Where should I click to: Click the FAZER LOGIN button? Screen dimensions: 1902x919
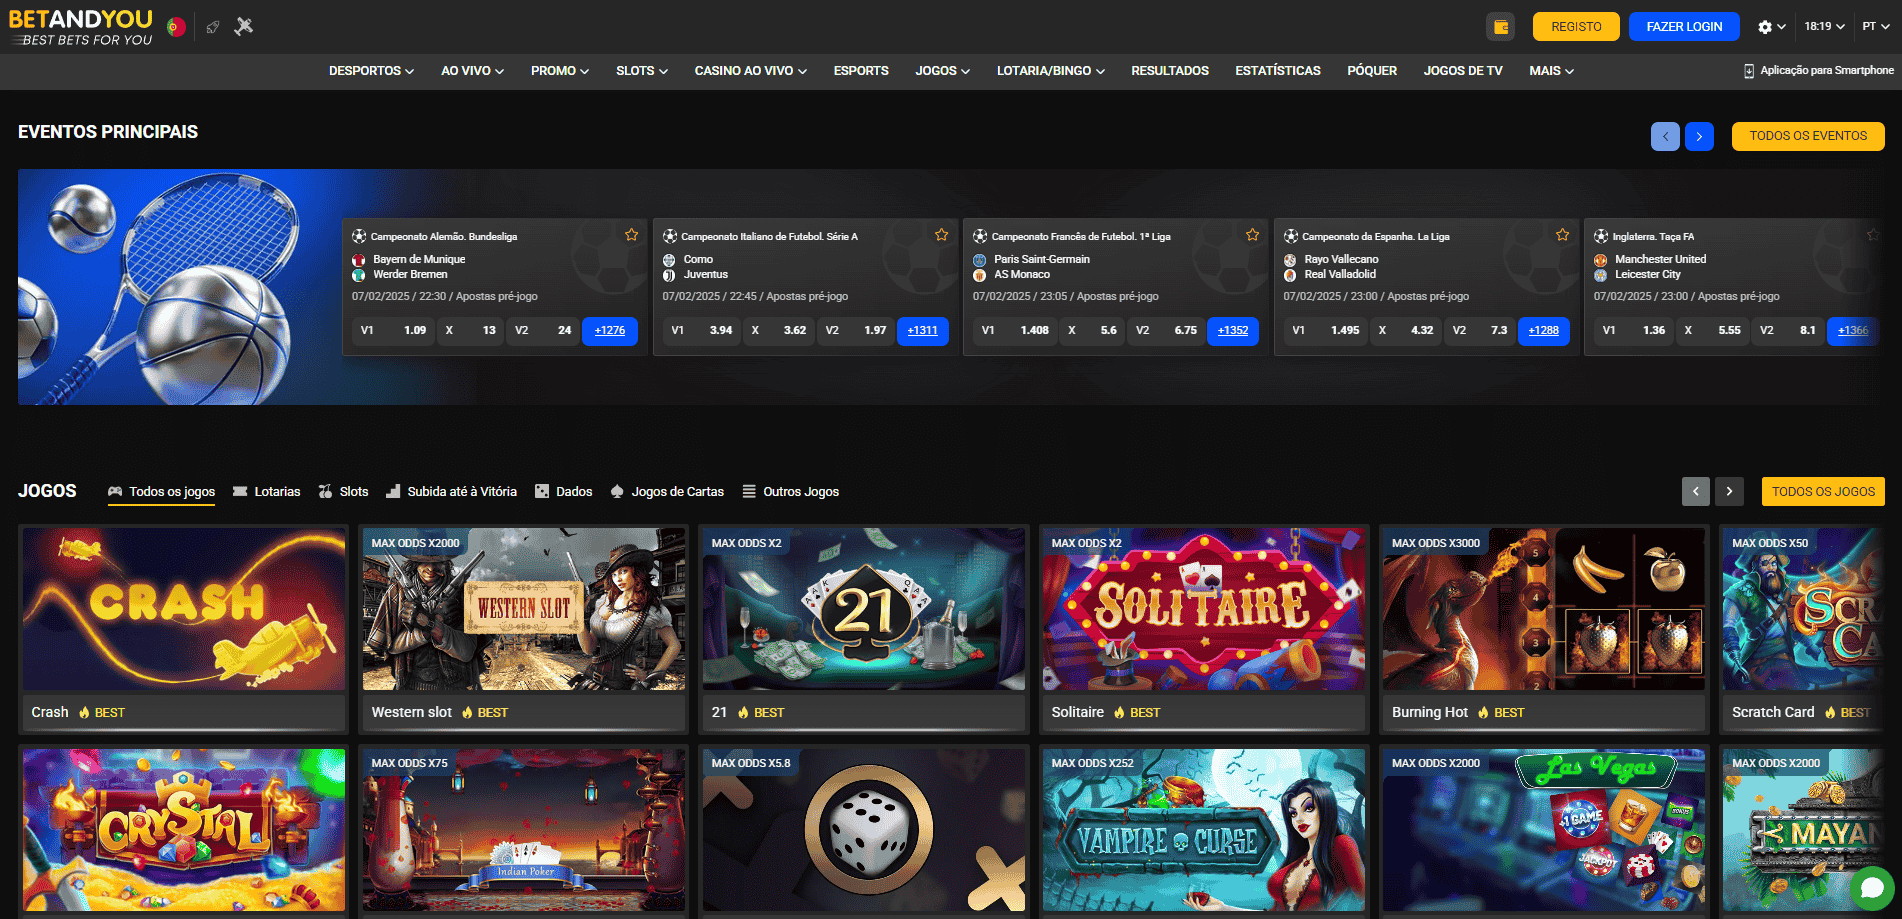click(1683, 26)
